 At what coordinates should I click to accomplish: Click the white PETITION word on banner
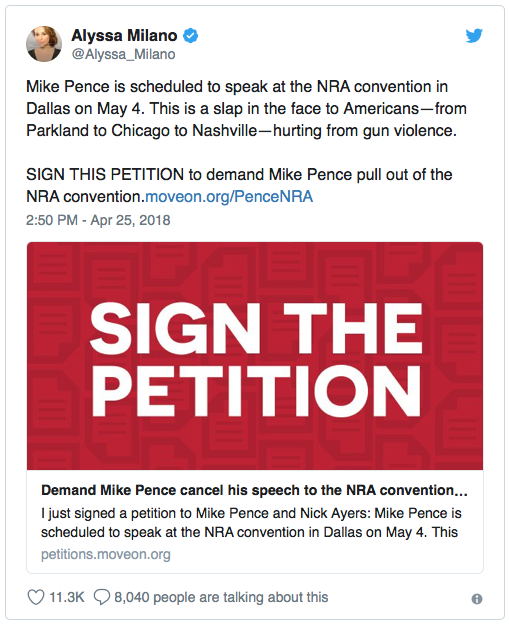pos(256,391)
